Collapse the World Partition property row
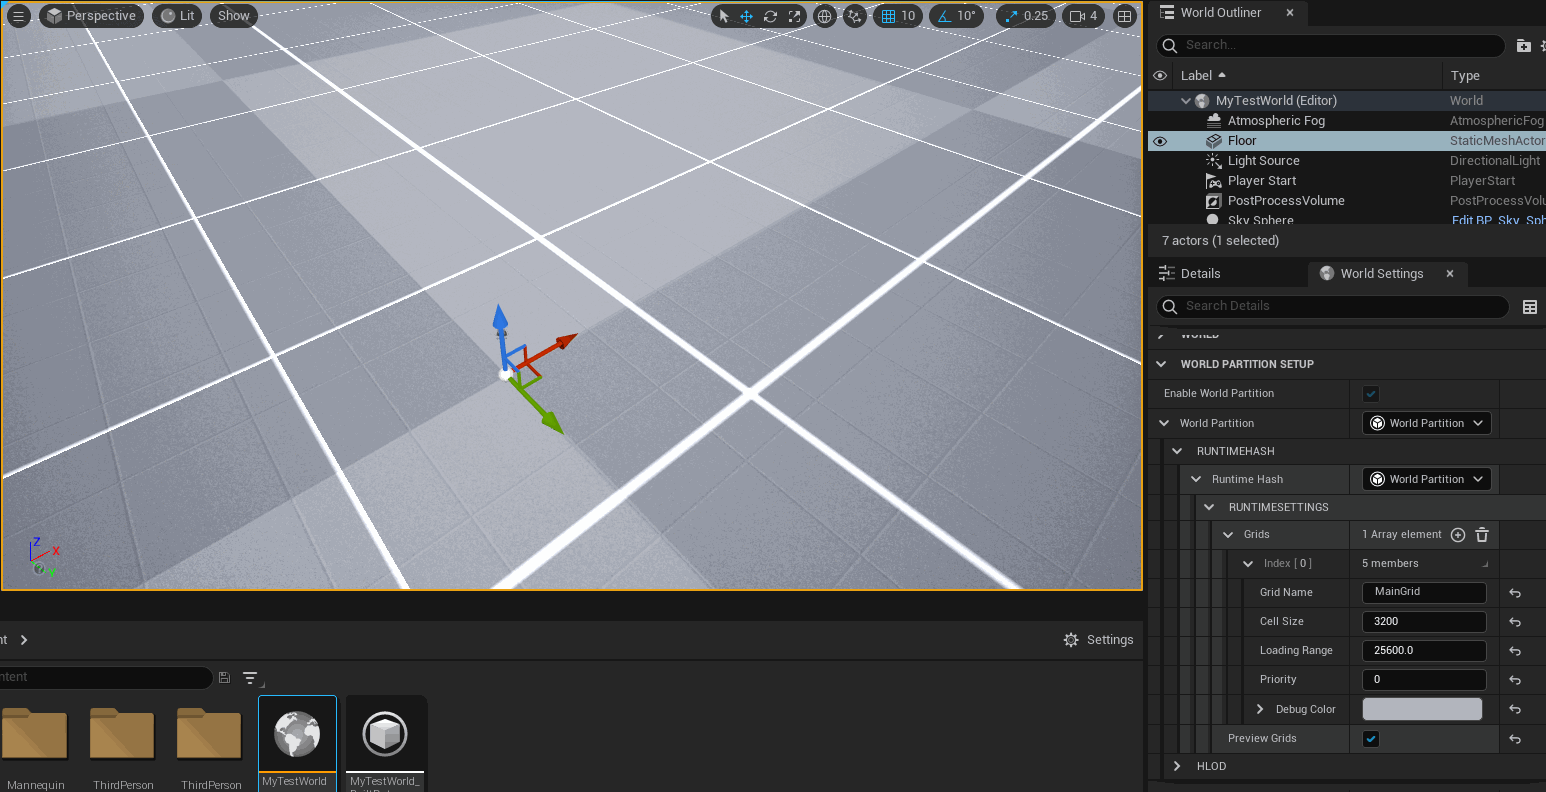This screenshot has width=1546, height=792. click(x=1163, y=423)
